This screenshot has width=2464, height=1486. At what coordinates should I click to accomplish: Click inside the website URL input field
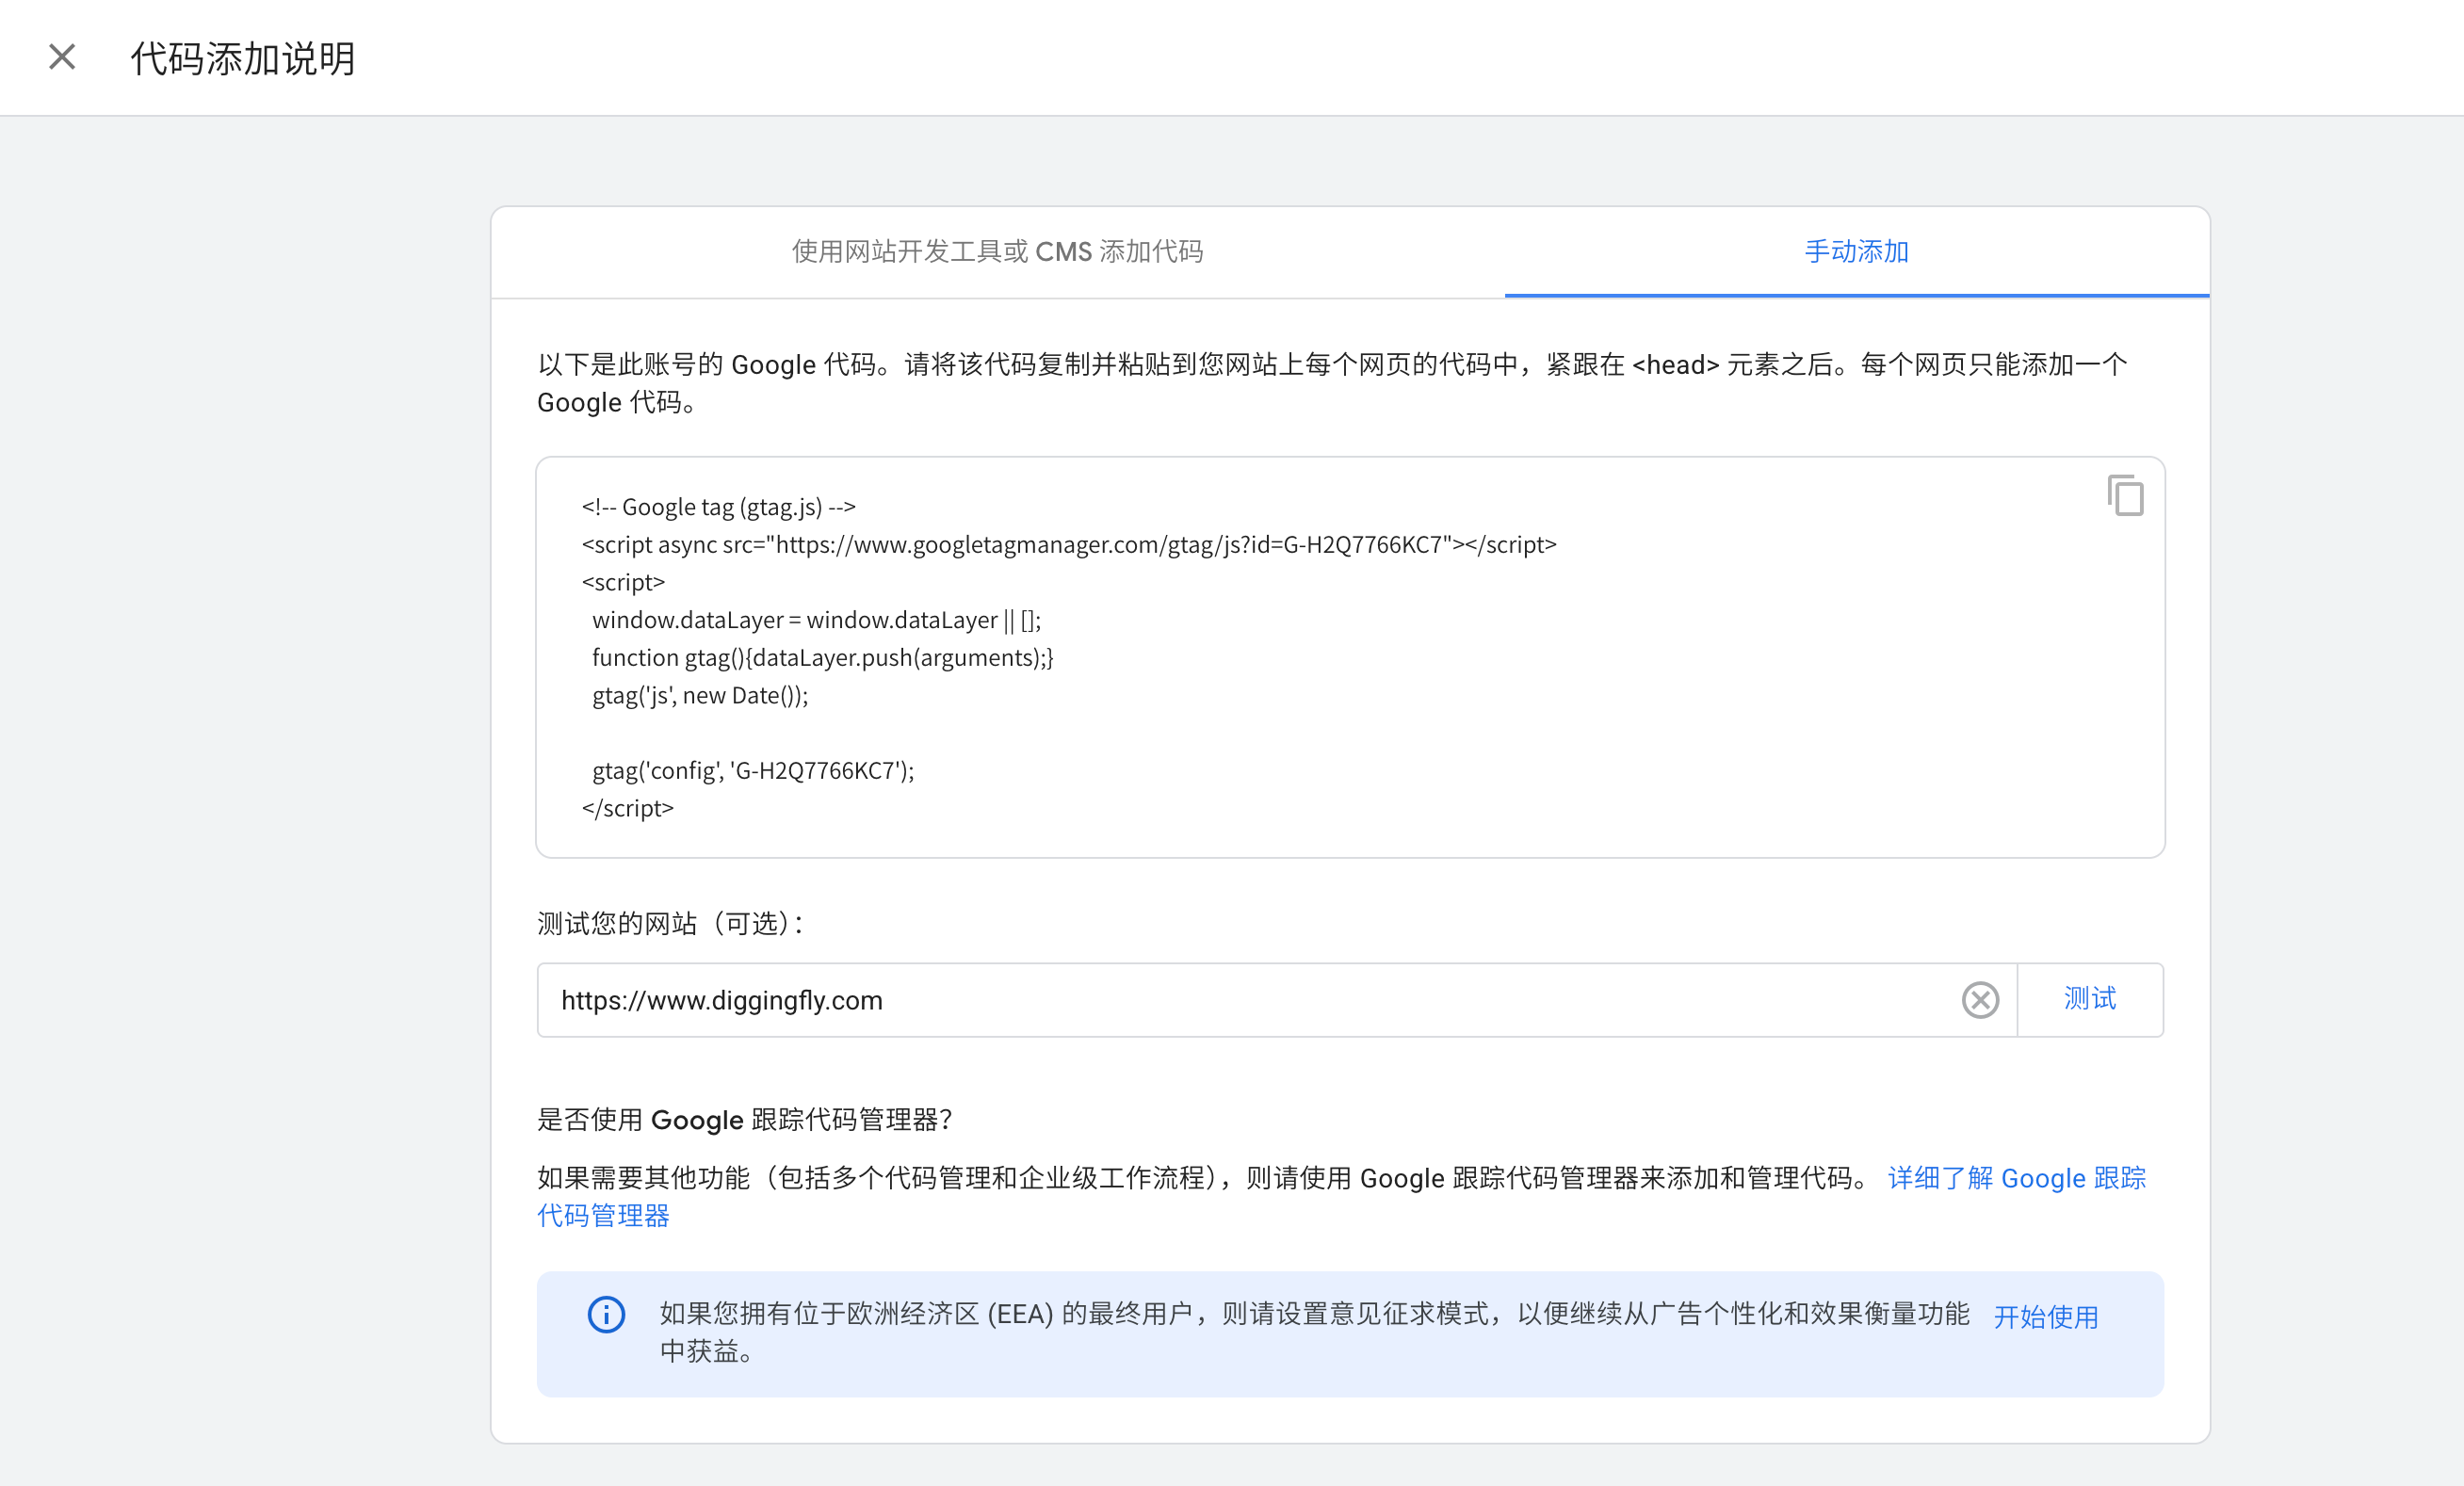[x=1200, y=999]
